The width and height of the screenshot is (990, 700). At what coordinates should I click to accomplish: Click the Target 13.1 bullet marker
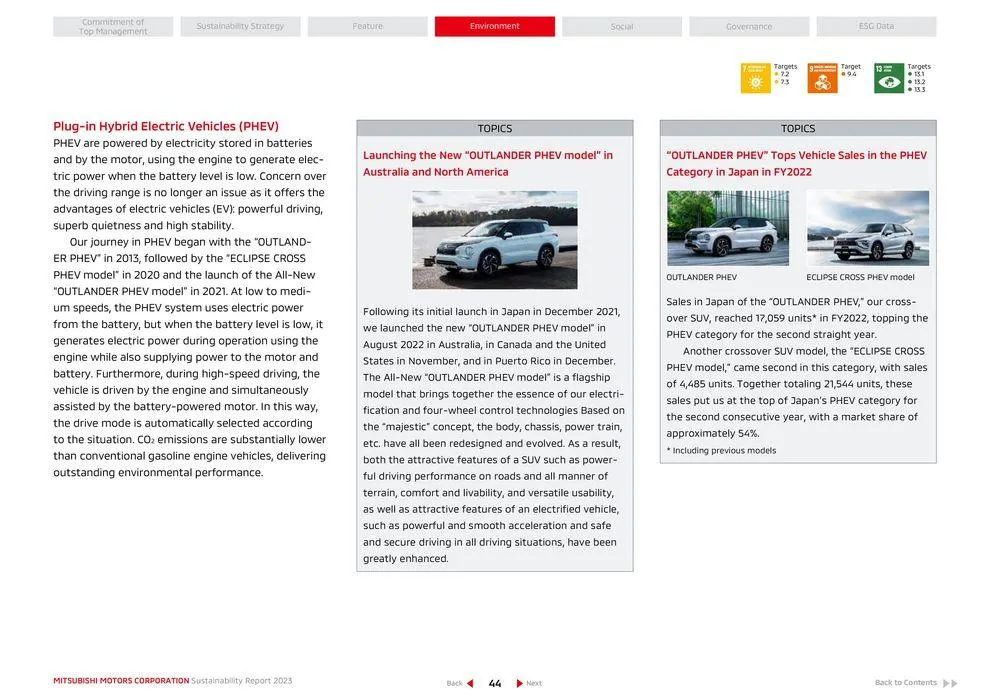(x=910, y=75)
